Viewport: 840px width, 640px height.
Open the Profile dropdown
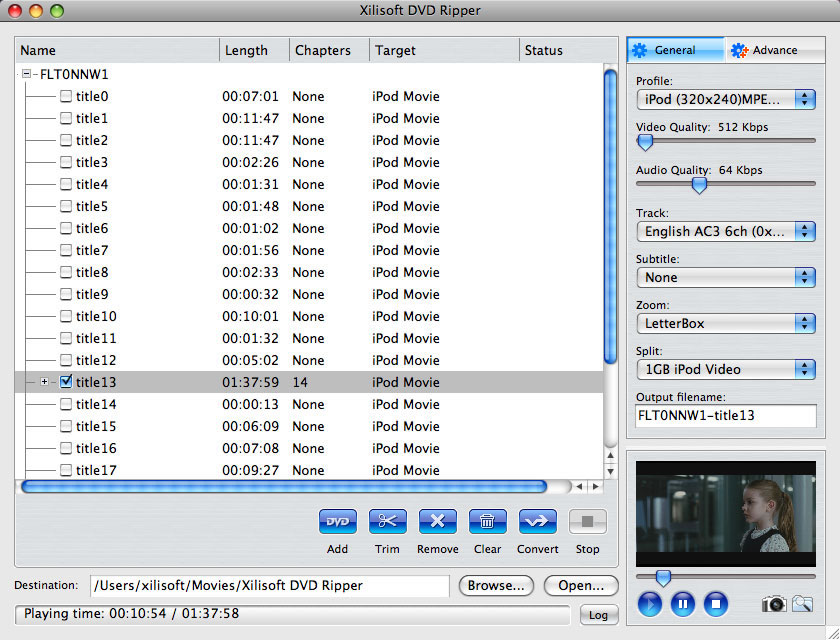[x=726, y=99]
